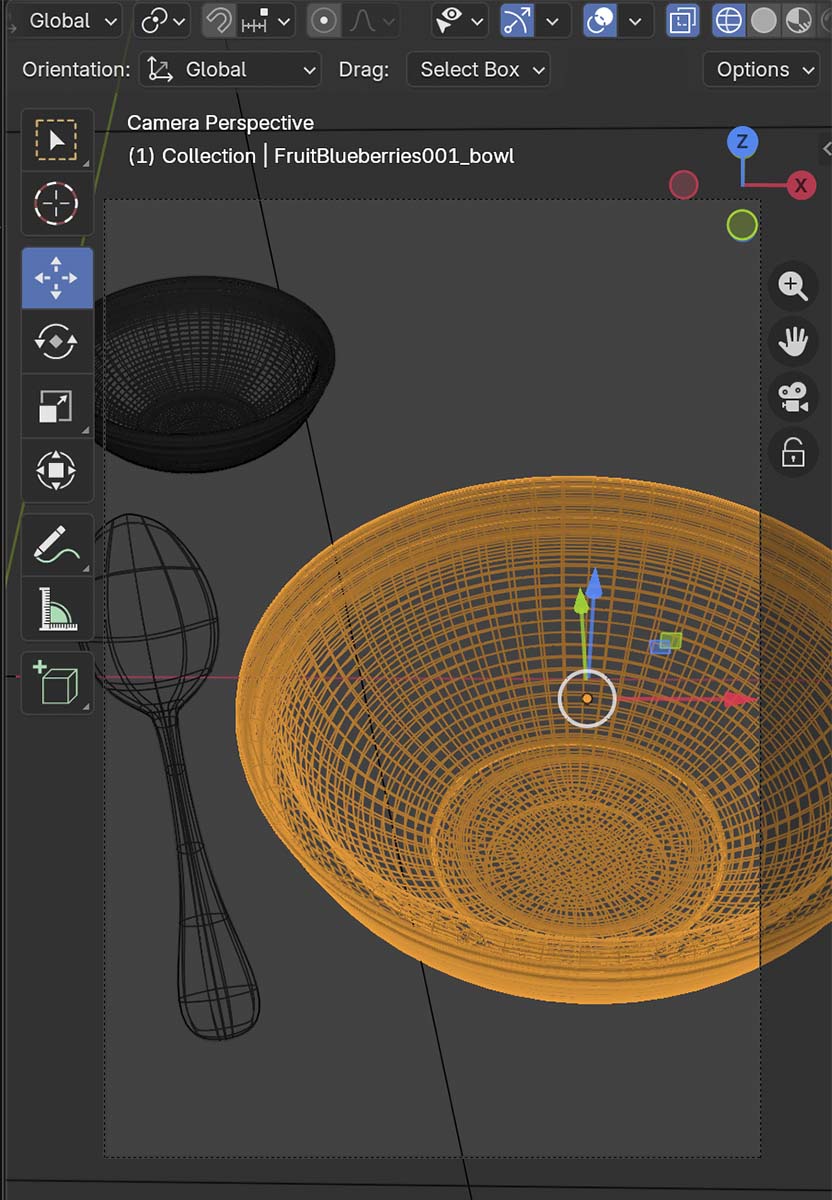This screenshot has height=1200, width=832.
Task: Activate the Cursor tool
Action: tap(57, 204)
